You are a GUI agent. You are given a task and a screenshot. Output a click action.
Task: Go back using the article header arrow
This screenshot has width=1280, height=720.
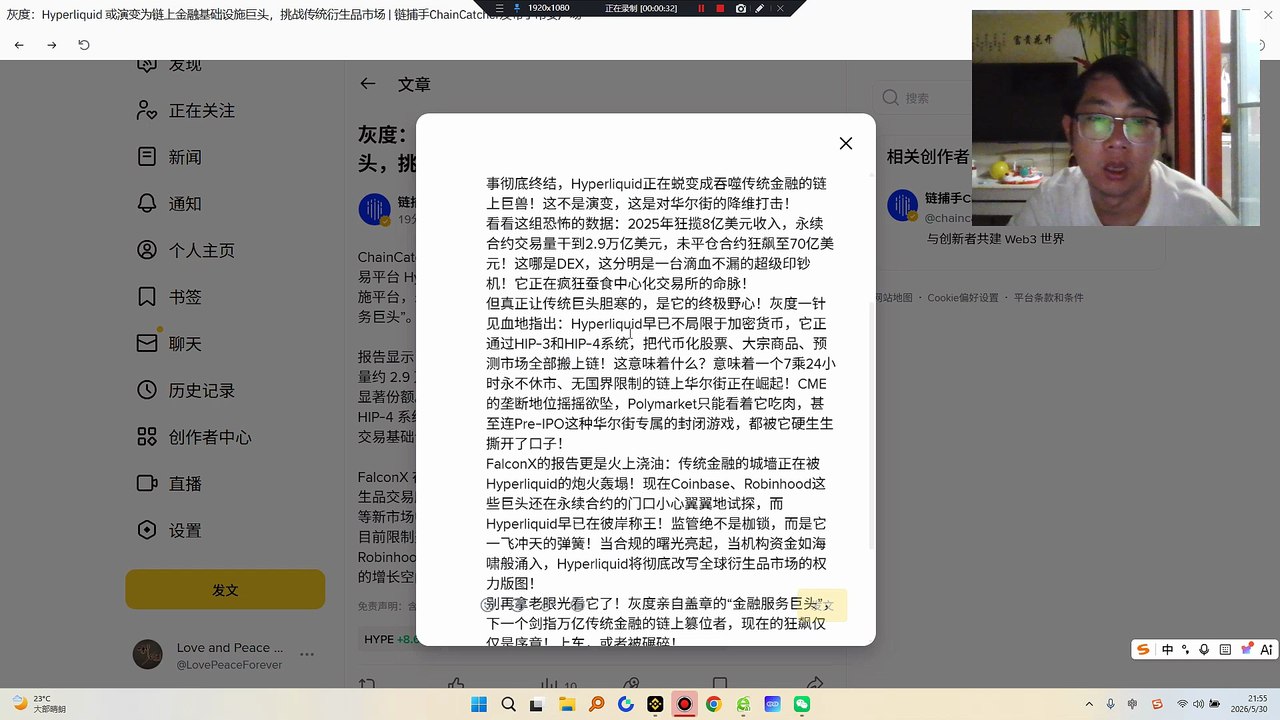pyautogui.click(x=368, y=84)
